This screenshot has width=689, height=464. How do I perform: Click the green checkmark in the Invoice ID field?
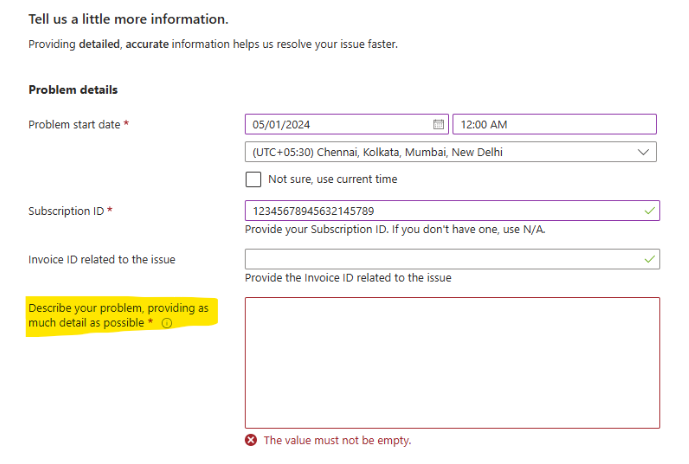click(649, 259)
